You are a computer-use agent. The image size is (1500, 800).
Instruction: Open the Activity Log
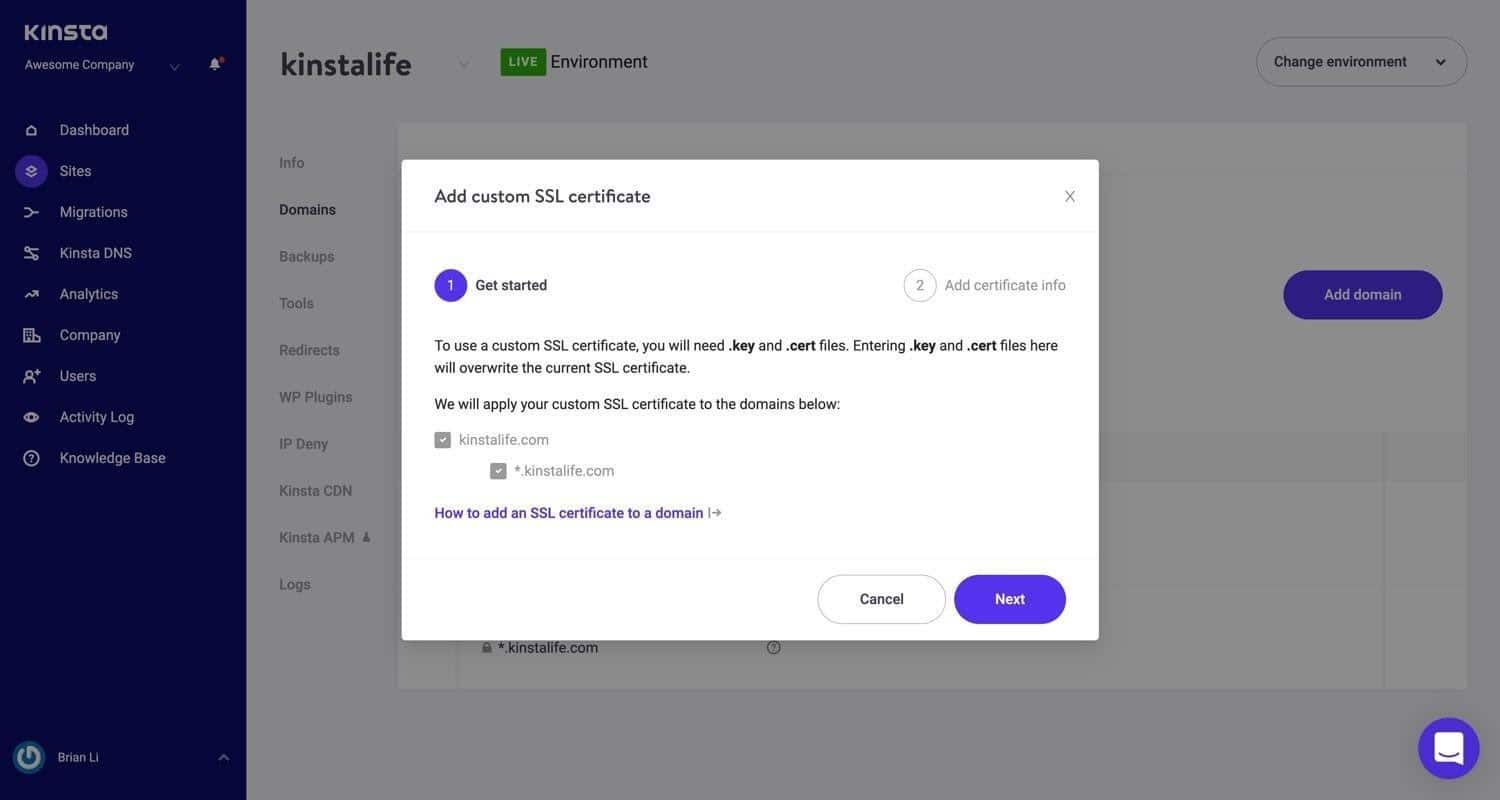[x=97, y=416]
